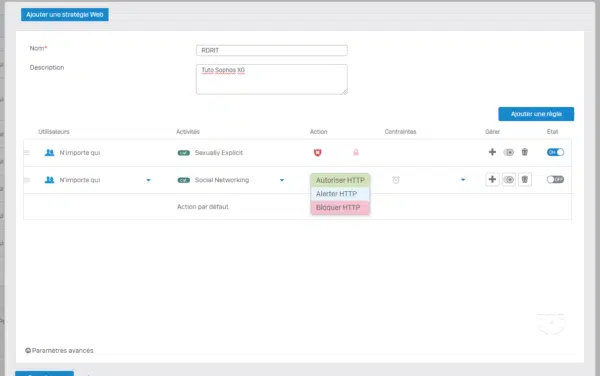Viewport: 600px width, 376px height.
Task: Clone the Sexually Explicit rule
Action: pyautogui.click(x=509, y=152)
